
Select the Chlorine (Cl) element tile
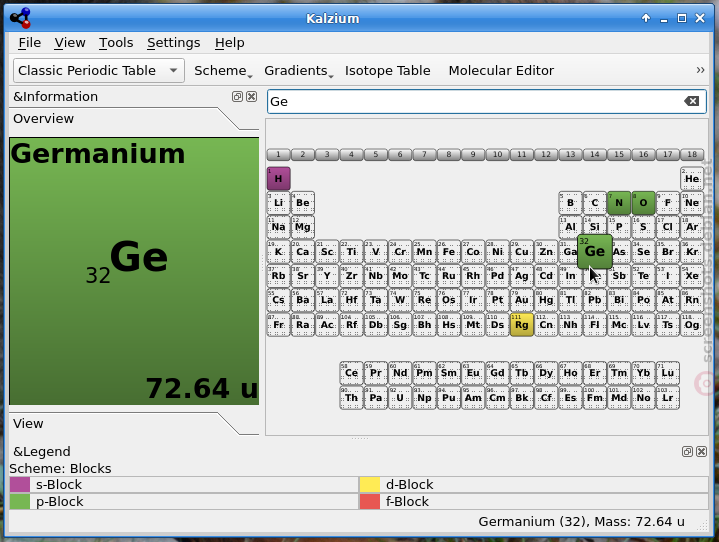click(668, 227)
